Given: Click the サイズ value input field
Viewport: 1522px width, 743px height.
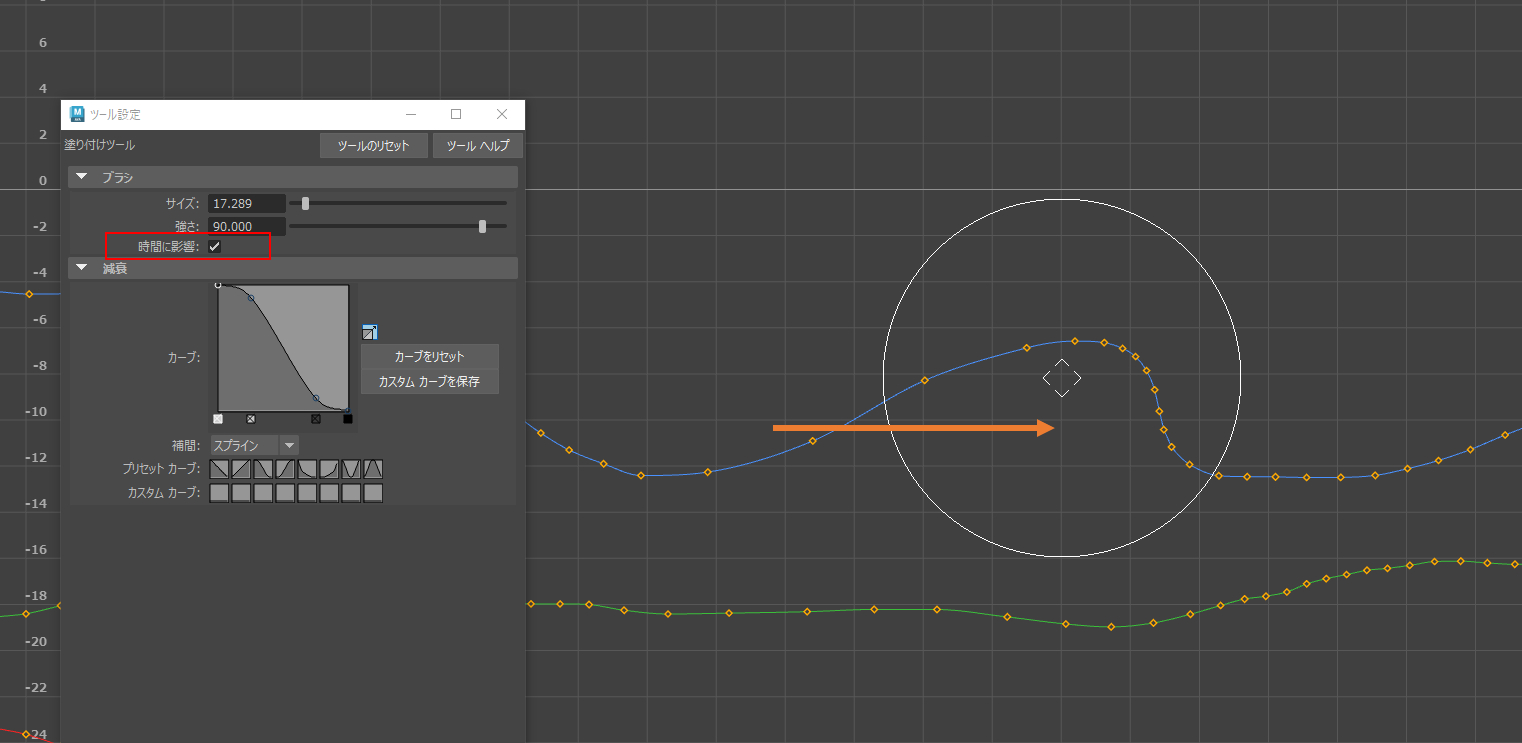Looking at the screenshot, I should click(246, 203).
